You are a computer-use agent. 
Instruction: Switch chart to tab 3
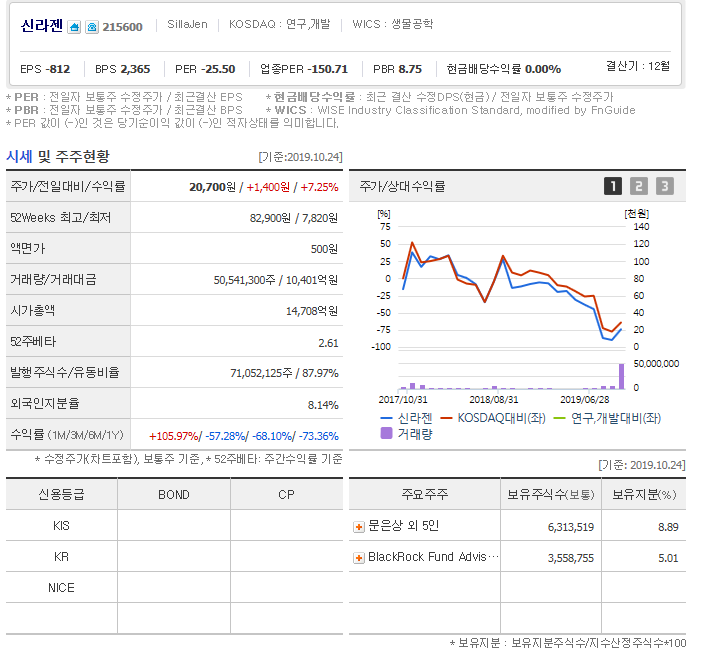click(665, 186)
